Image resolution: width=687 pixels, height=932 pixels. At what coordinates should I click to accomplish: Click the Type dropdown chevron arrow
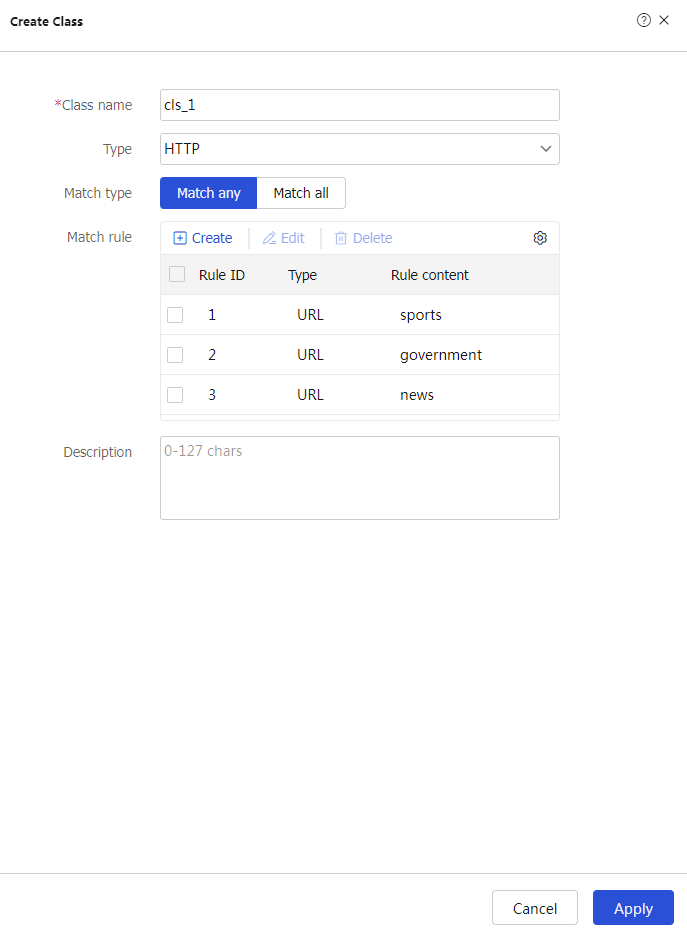[546, 149]
